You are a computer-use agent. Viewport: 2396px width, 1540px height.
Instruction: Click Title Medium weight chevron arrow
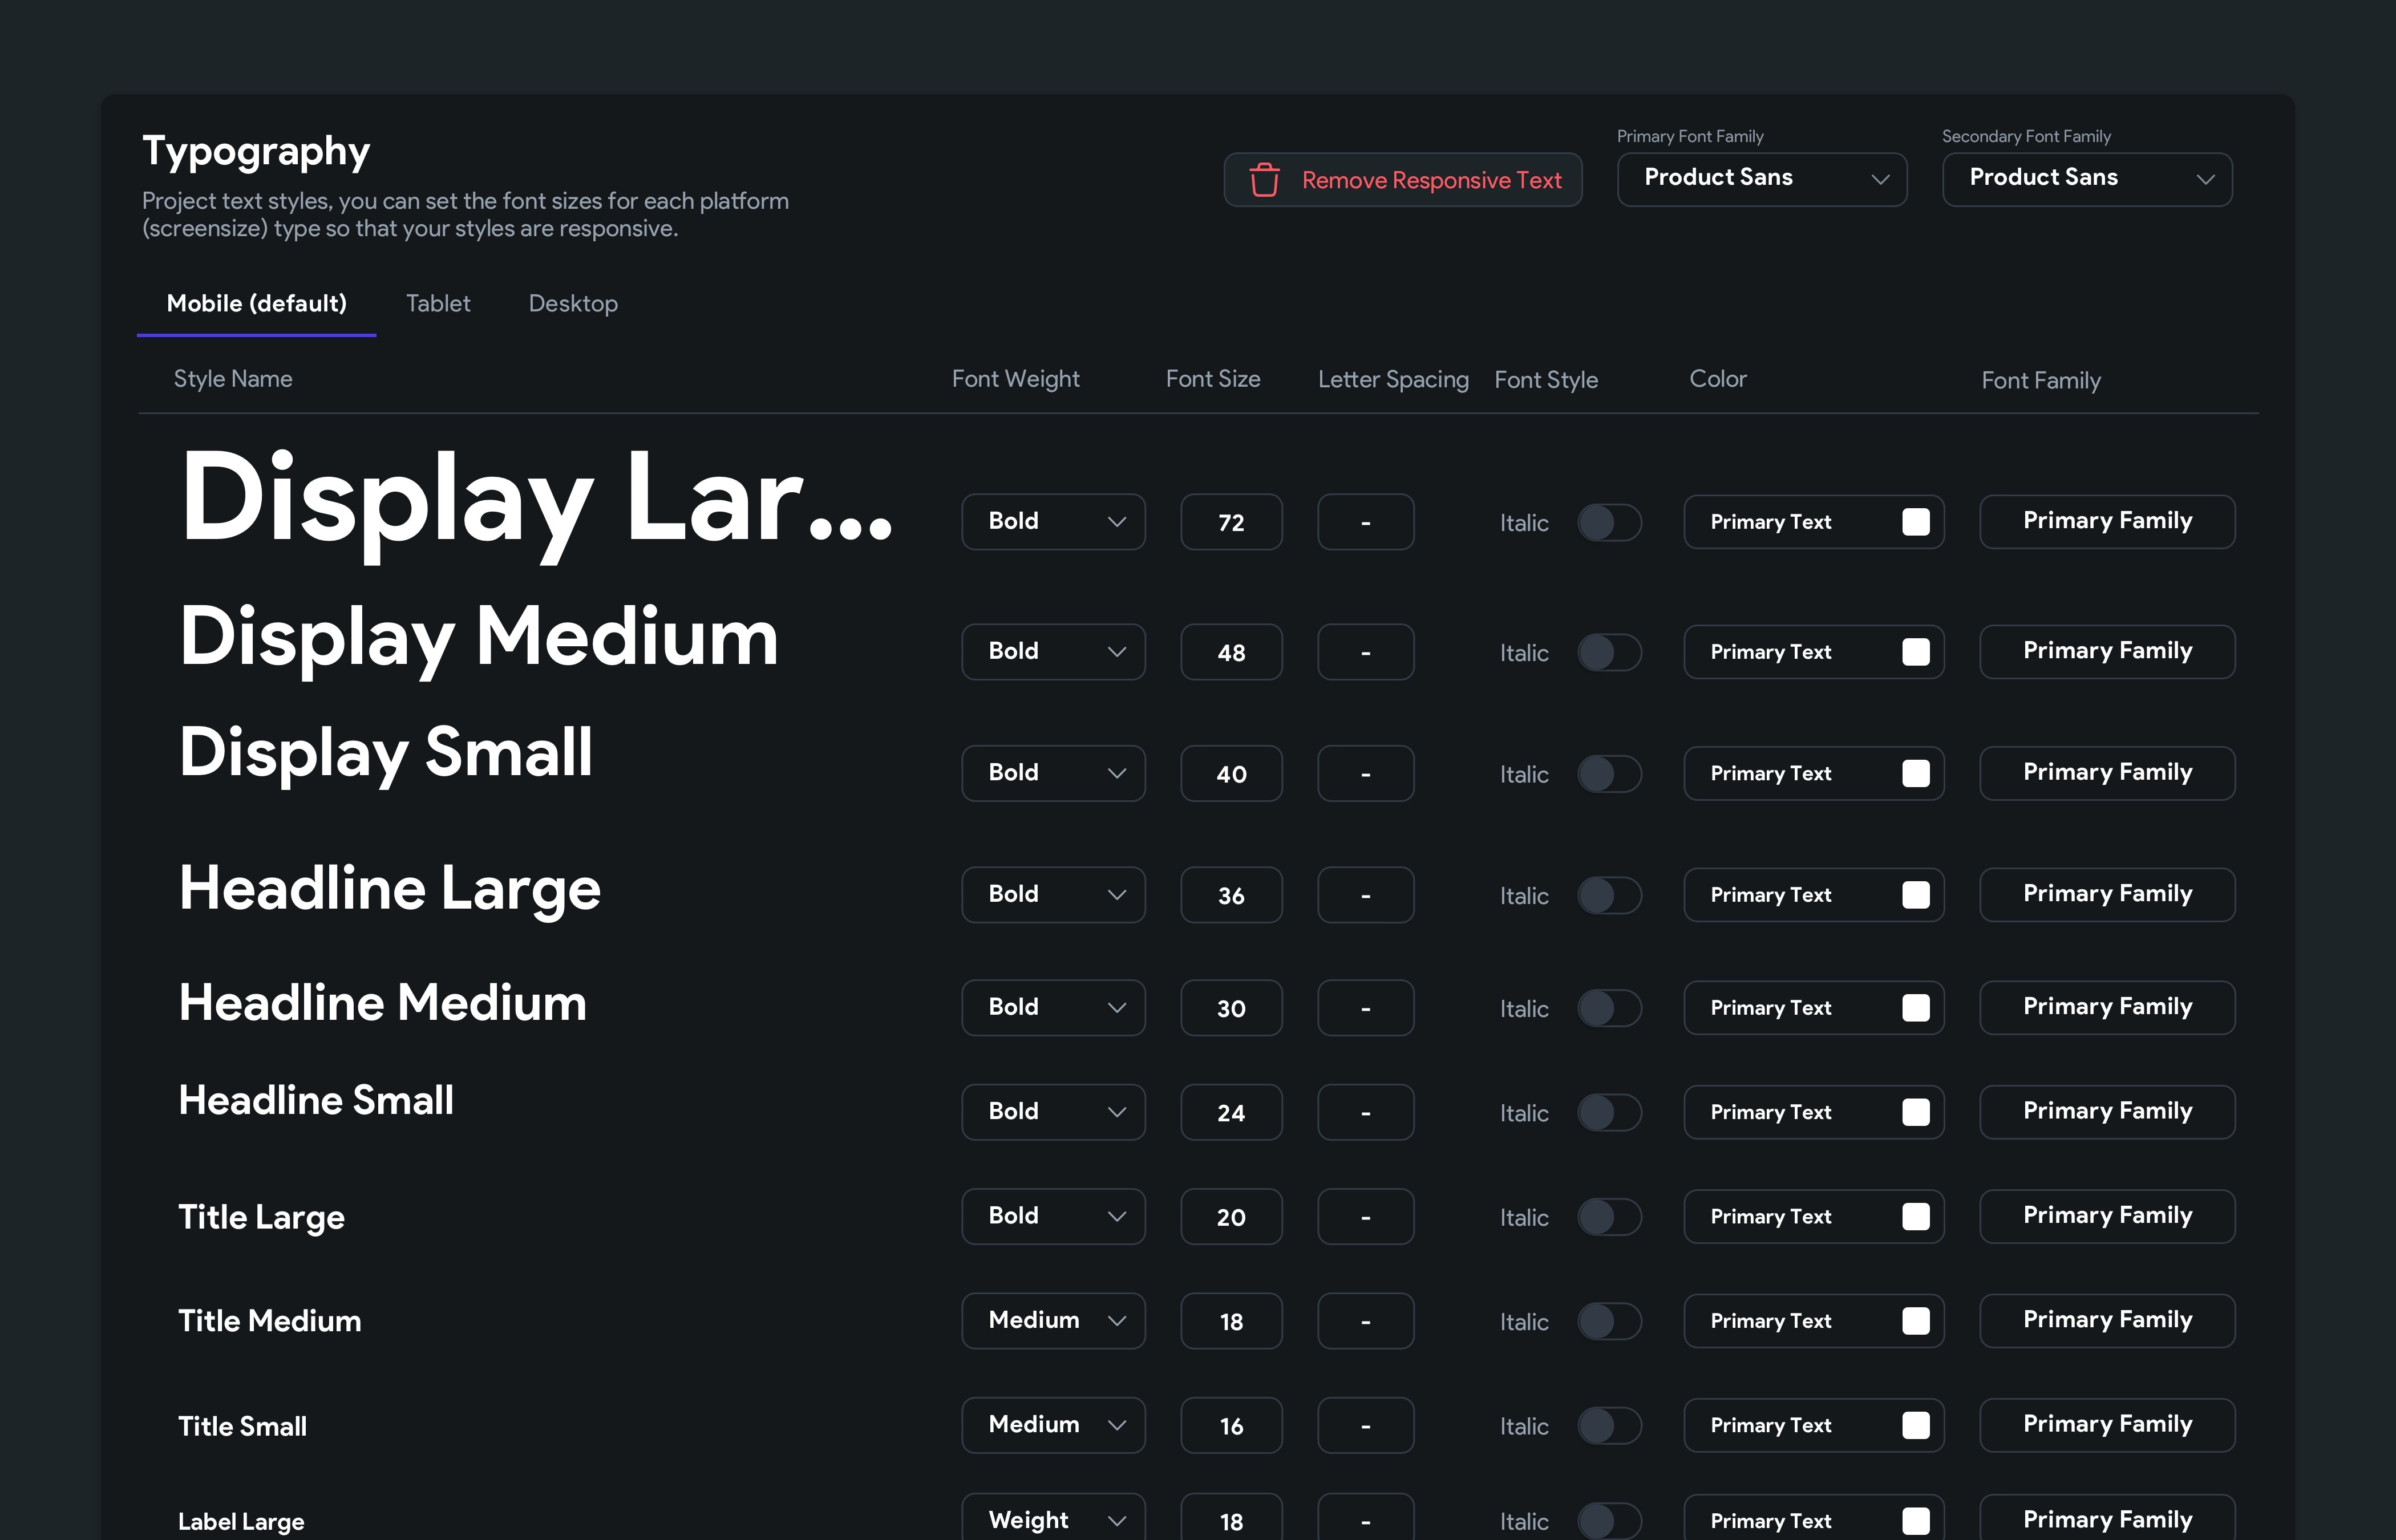click(1117, 1321)
